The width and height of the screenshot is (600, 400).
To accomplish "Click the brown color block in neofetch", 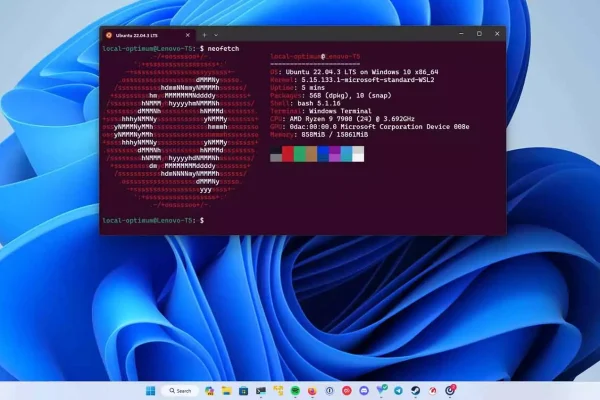I will 311,154.
